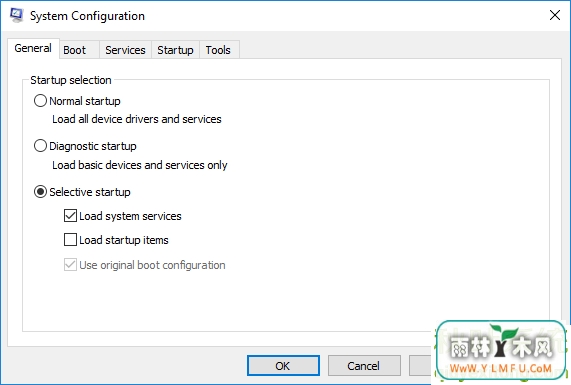
Task: Uncheck Load system services checkbox
Action: point(70,216)
